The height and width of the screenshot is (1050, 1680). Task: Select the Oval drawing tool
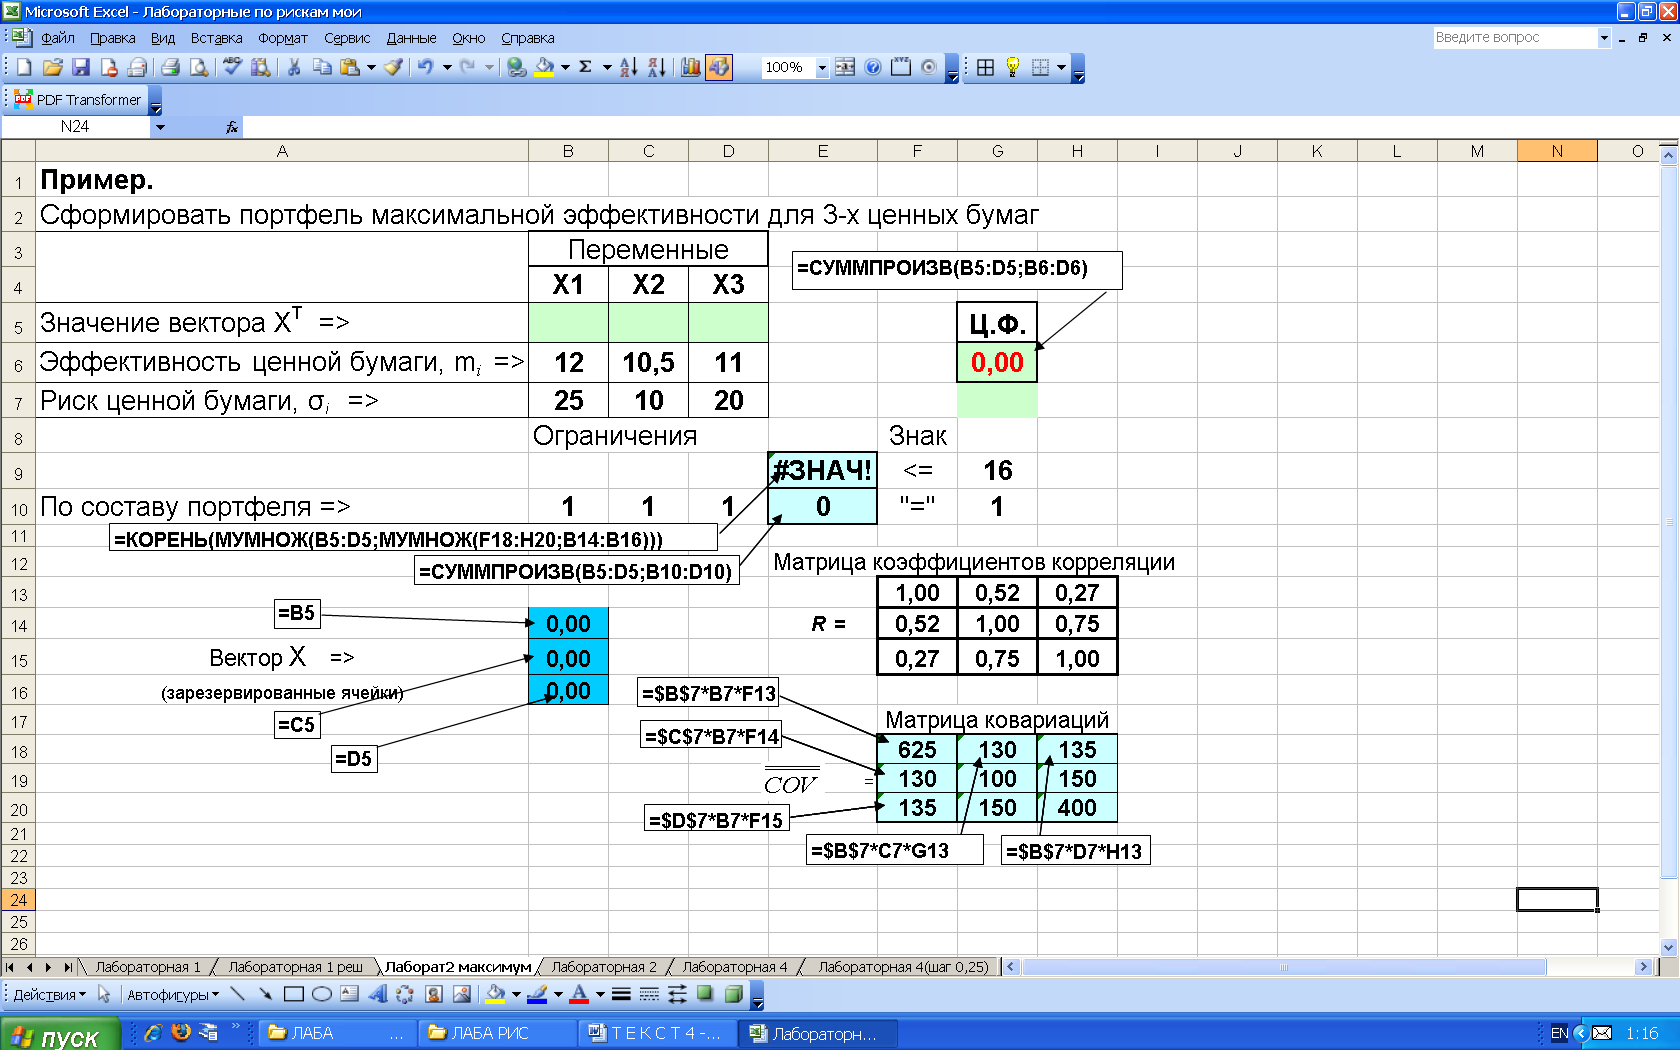click(x=321, y=994)
